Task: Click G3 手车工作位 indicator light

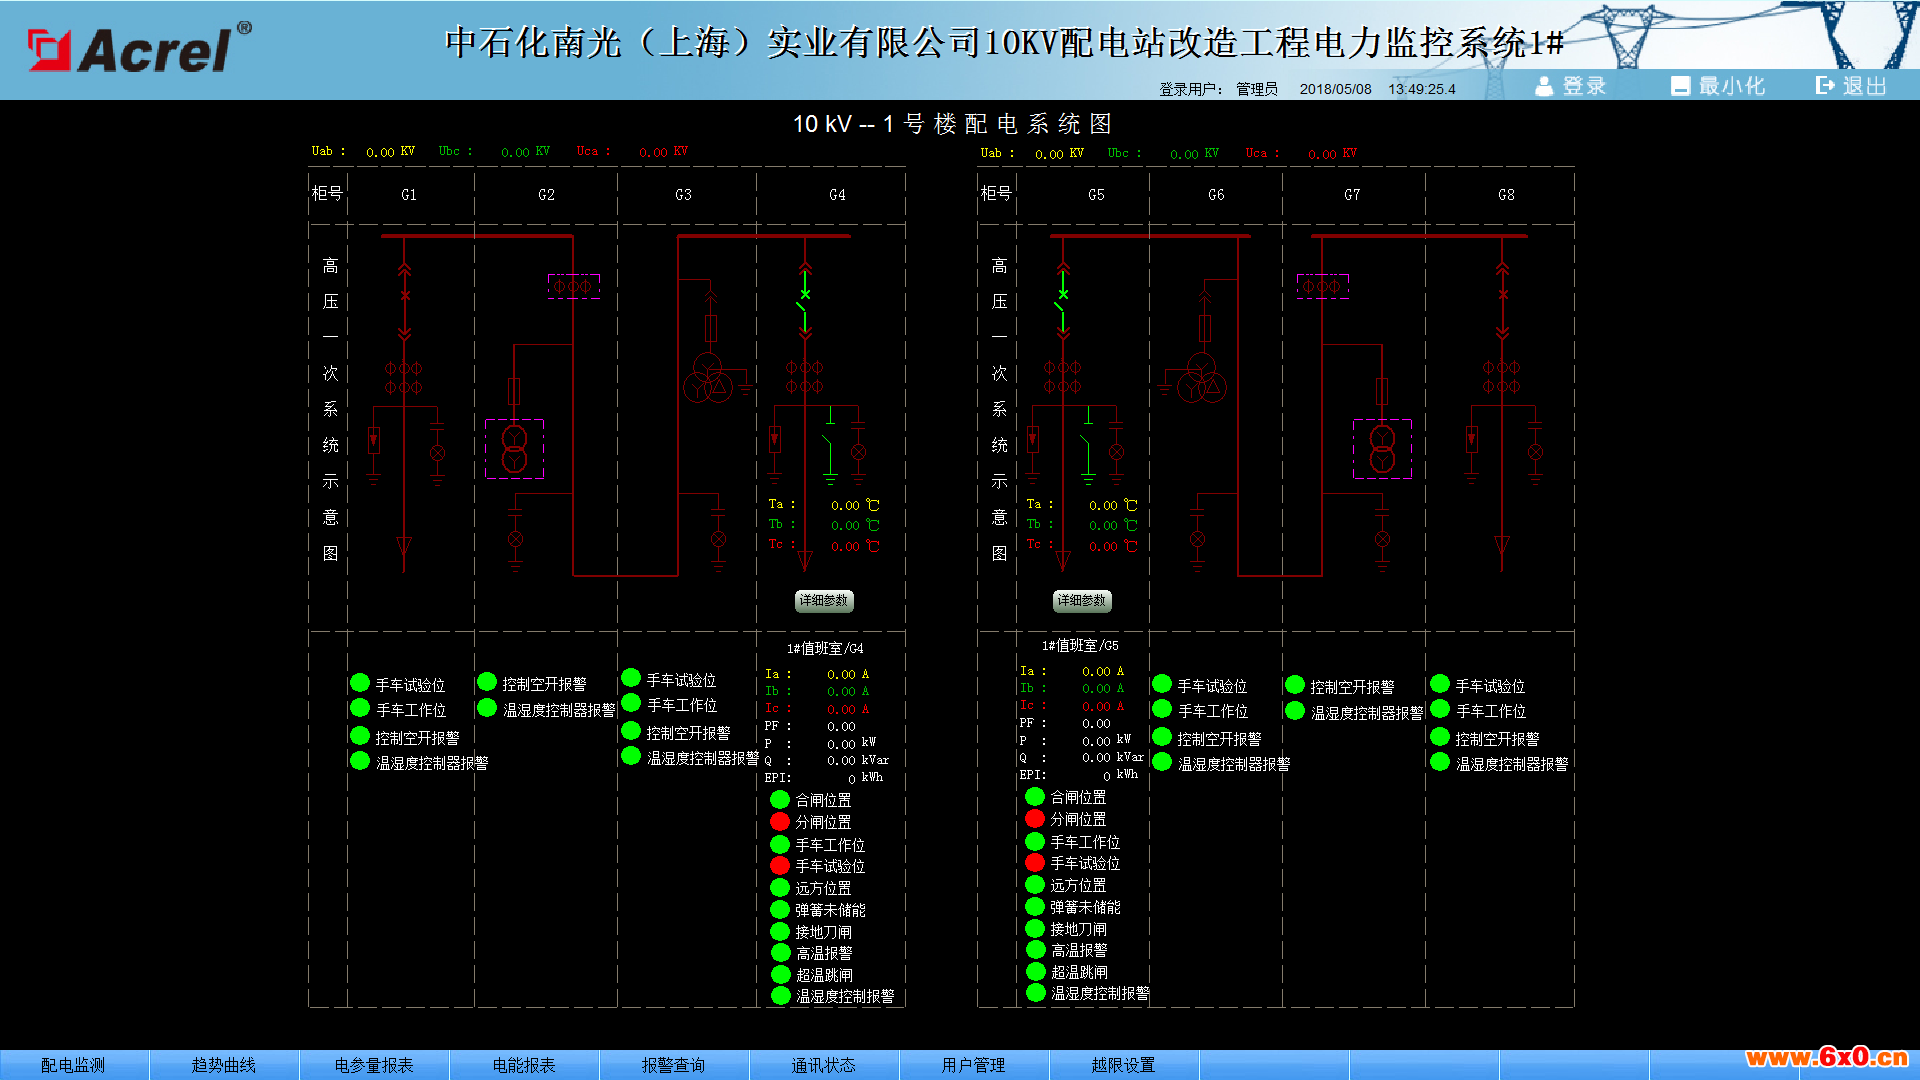Action: click(631, 704)
